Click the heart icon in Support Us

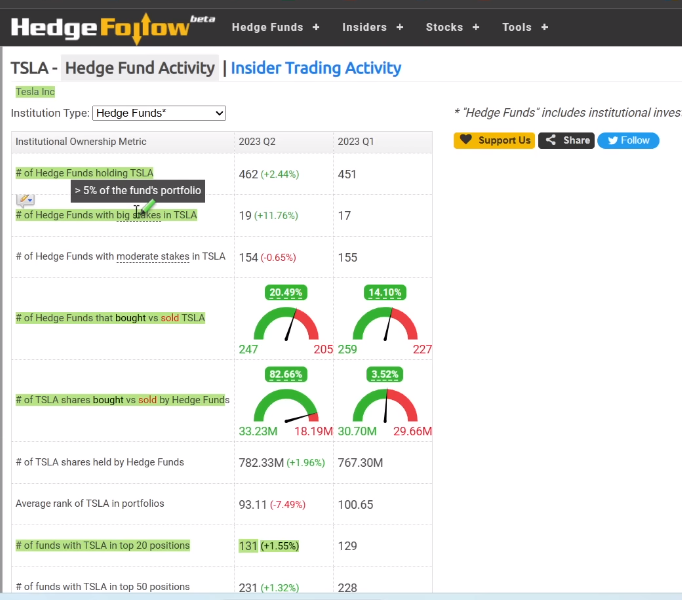[466, 140]
